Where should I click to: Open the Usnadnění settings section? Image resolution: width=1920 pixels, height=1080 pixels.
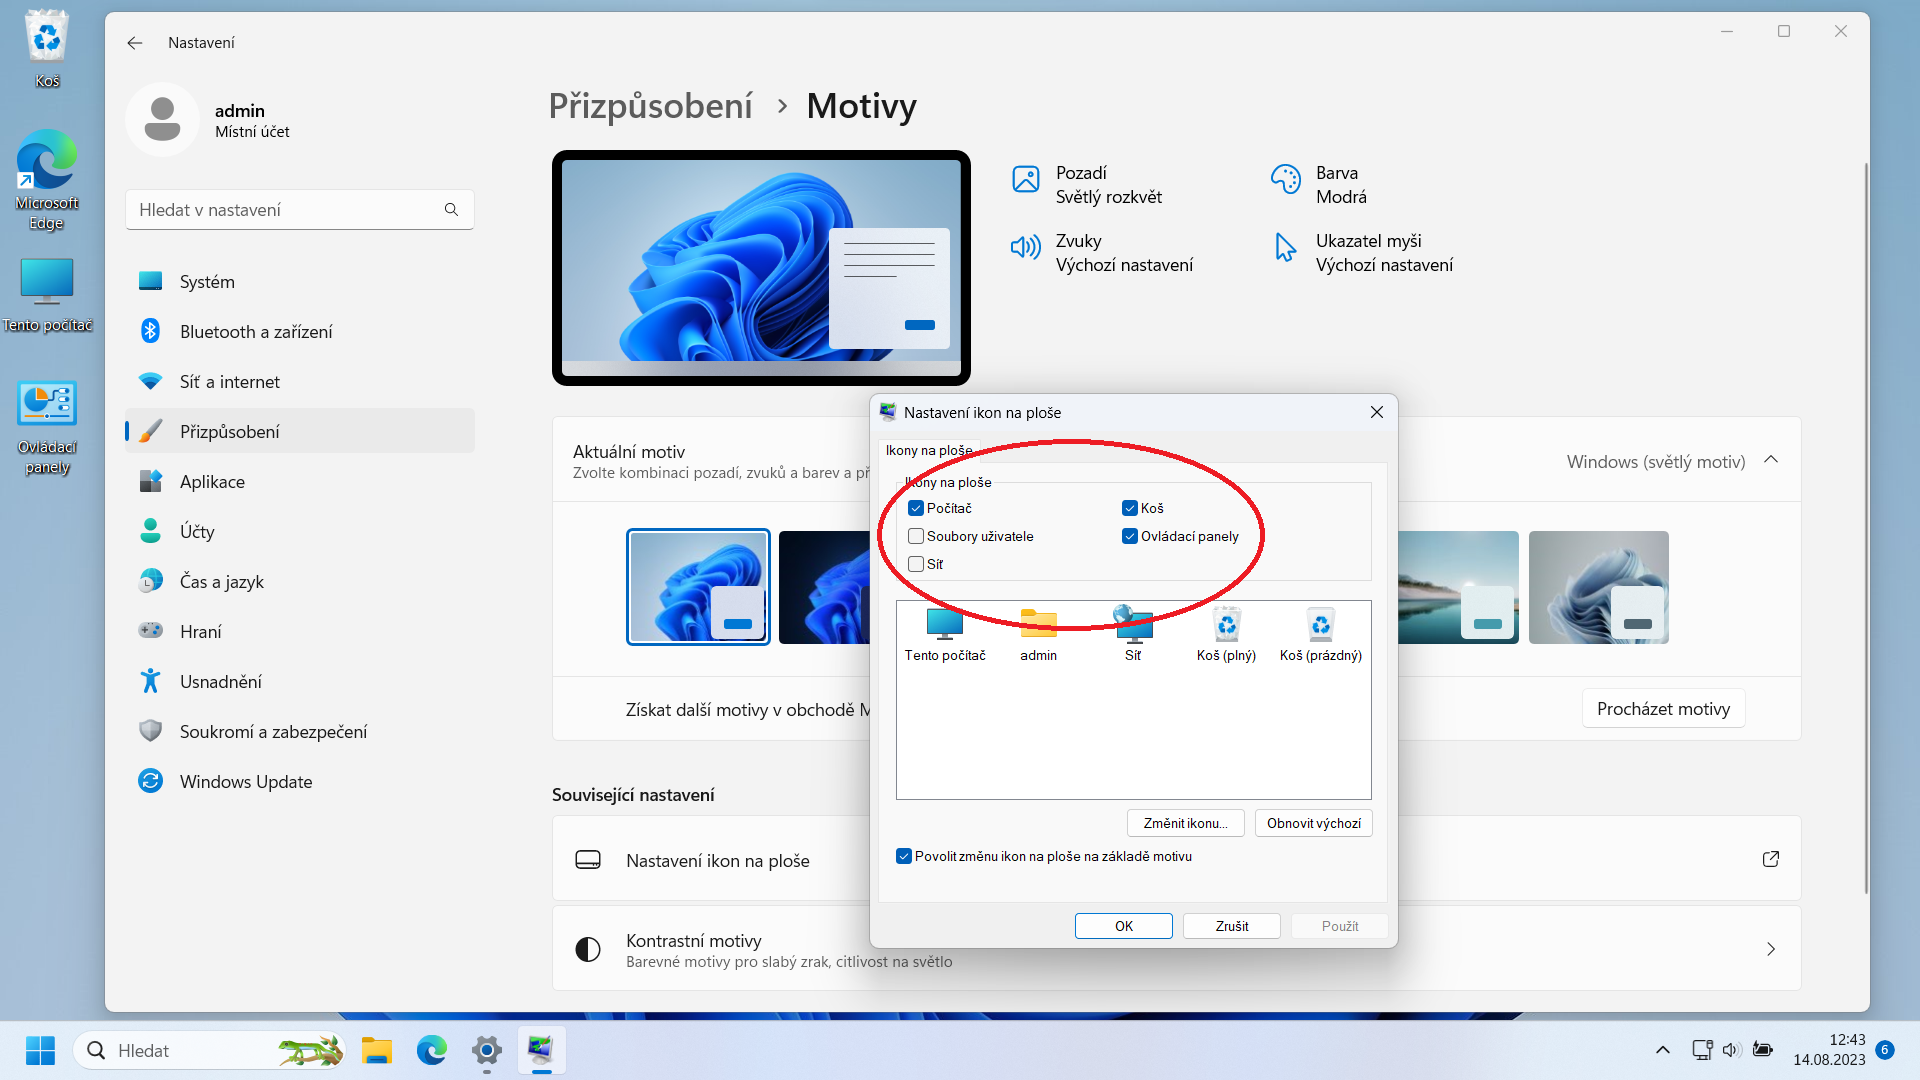click(x=220, y=682)
